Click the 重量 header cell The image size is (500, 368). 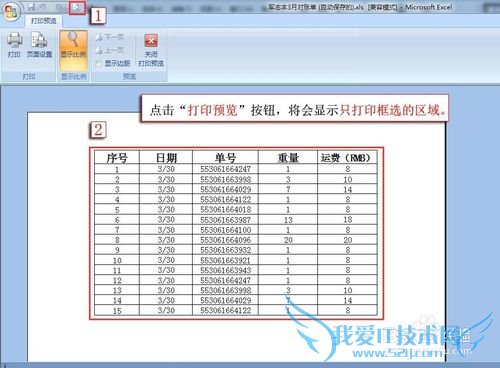click(288, 157)
